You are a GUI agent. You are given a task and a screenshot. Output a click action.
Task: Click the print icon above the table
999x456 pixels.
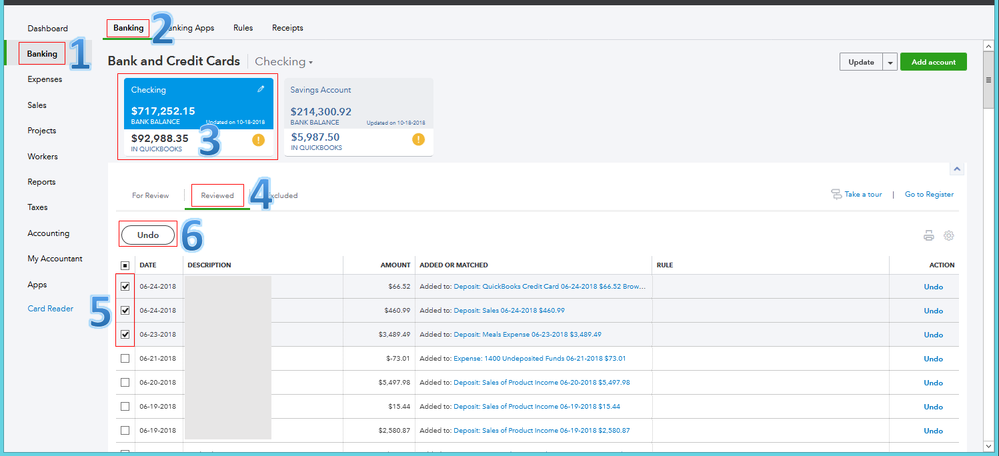coord(929,236)
